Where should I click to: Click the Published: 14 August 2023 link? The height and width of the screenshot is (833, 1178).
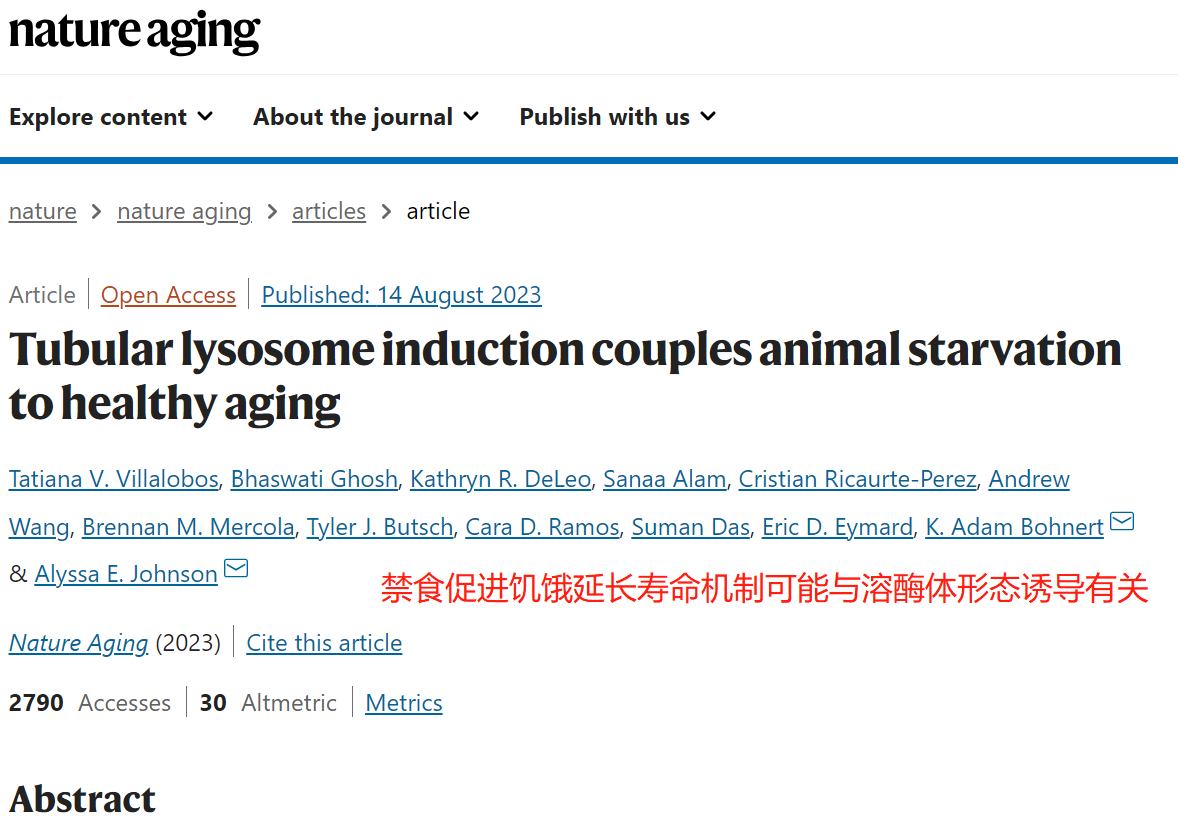(x=401, y=295)
